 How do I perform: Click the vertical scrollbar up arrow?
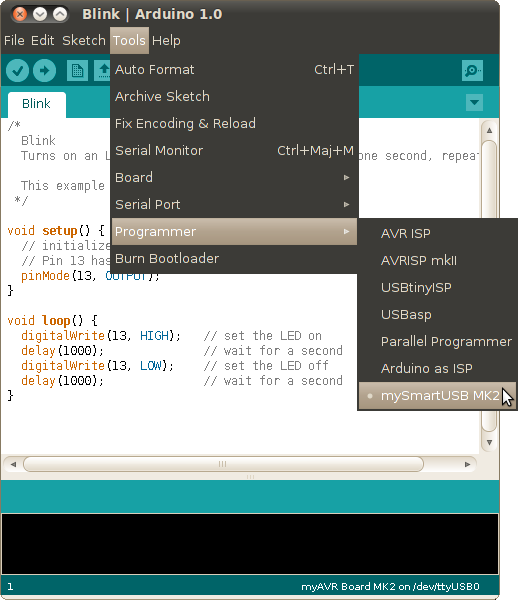(489, 130)
